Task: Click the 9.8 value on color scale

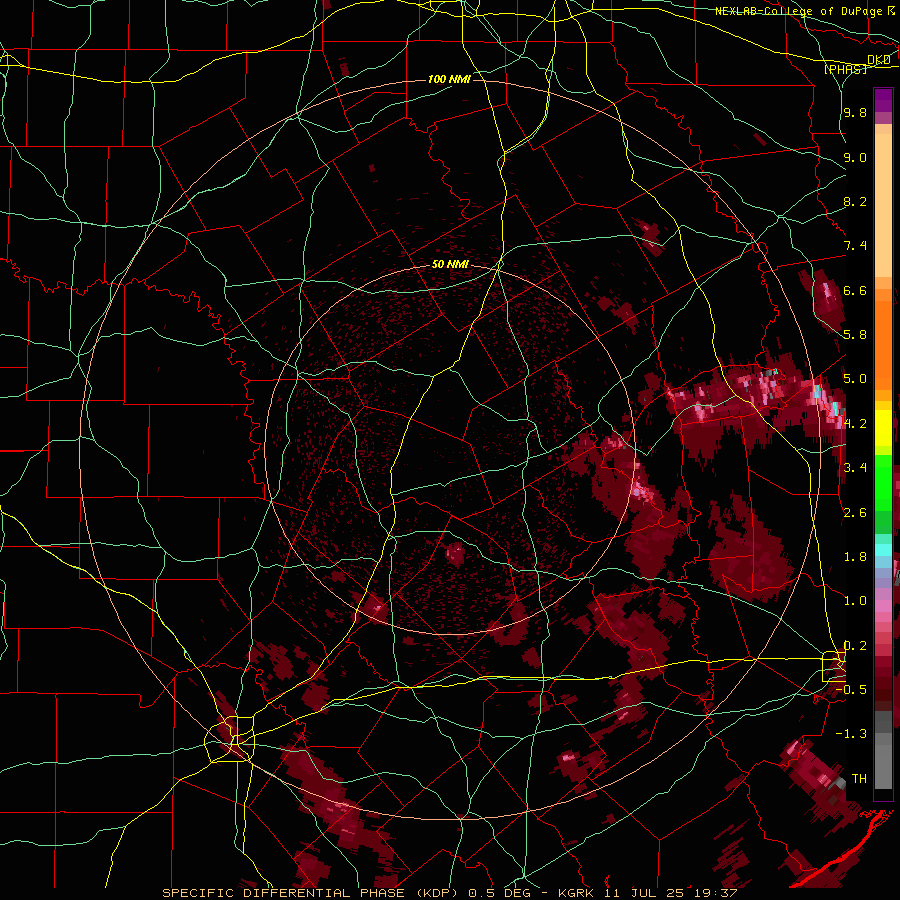Action: pos(855,113)
